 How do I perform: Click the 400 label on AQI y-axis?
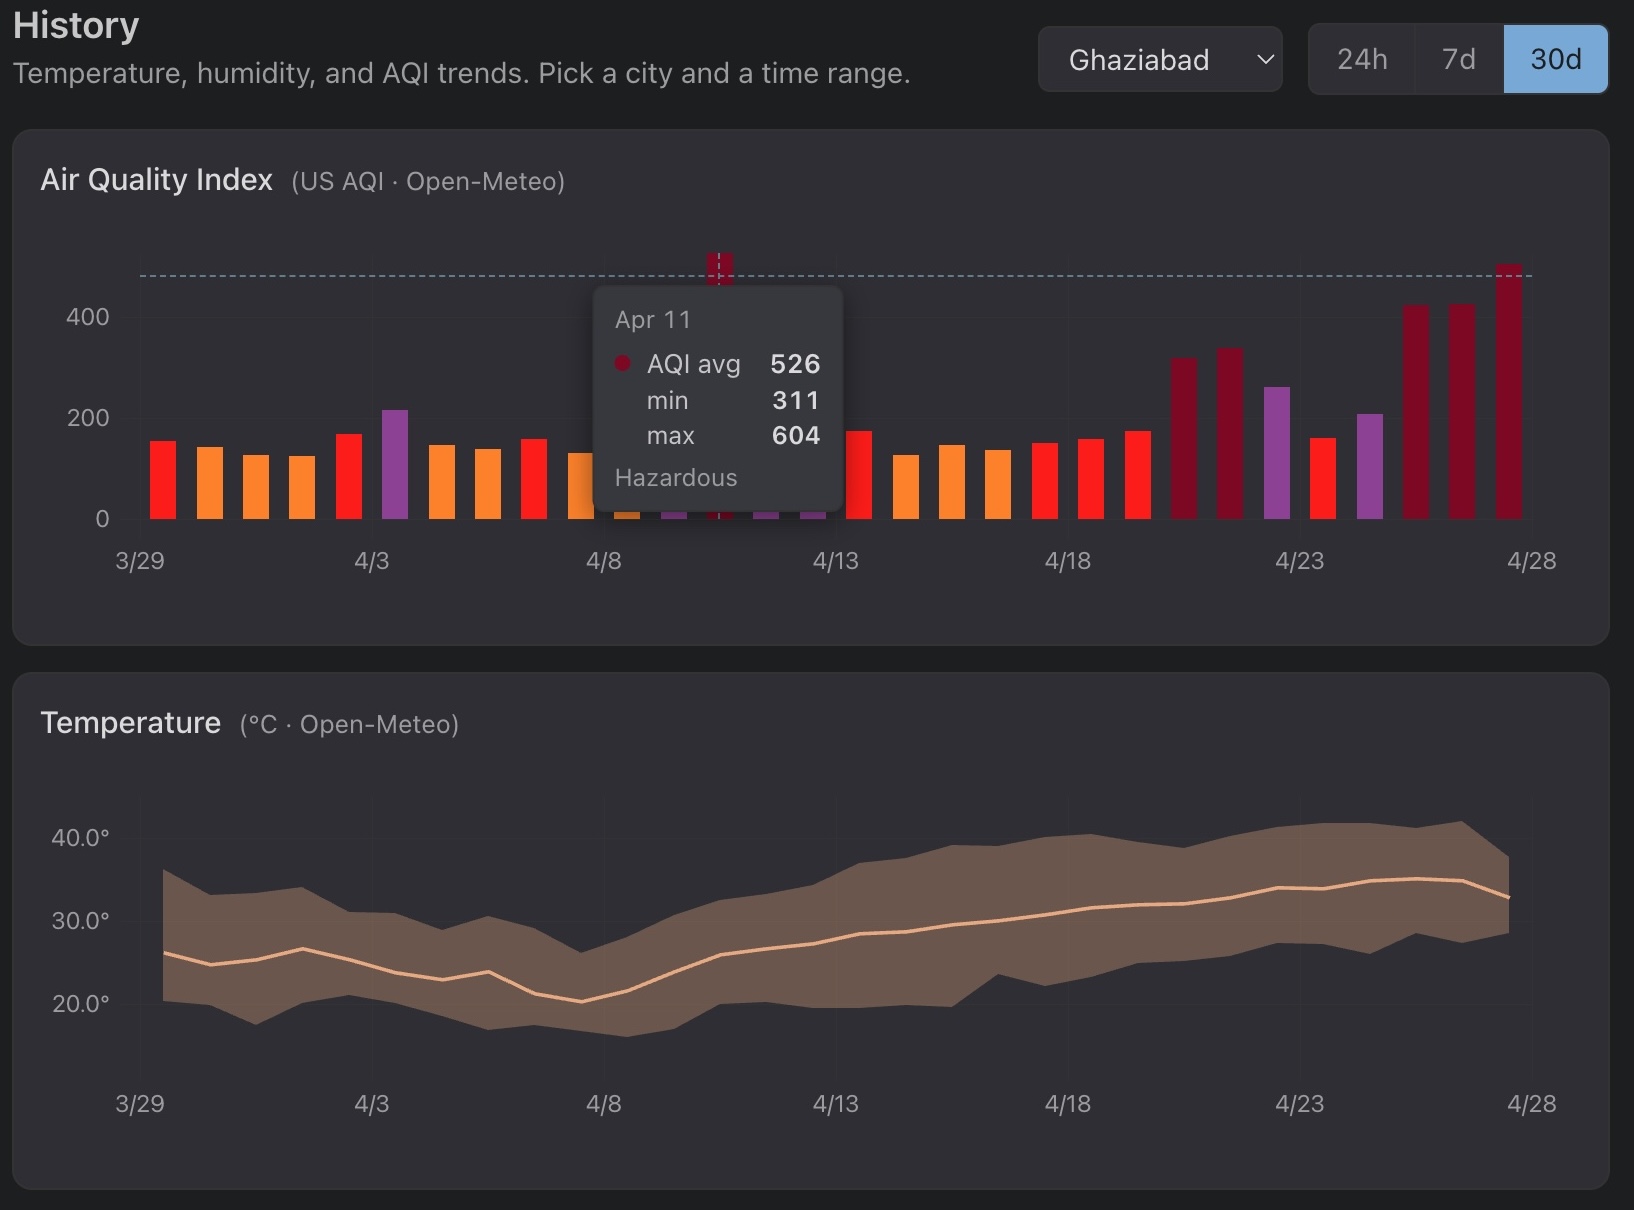(x=88, y=317)
